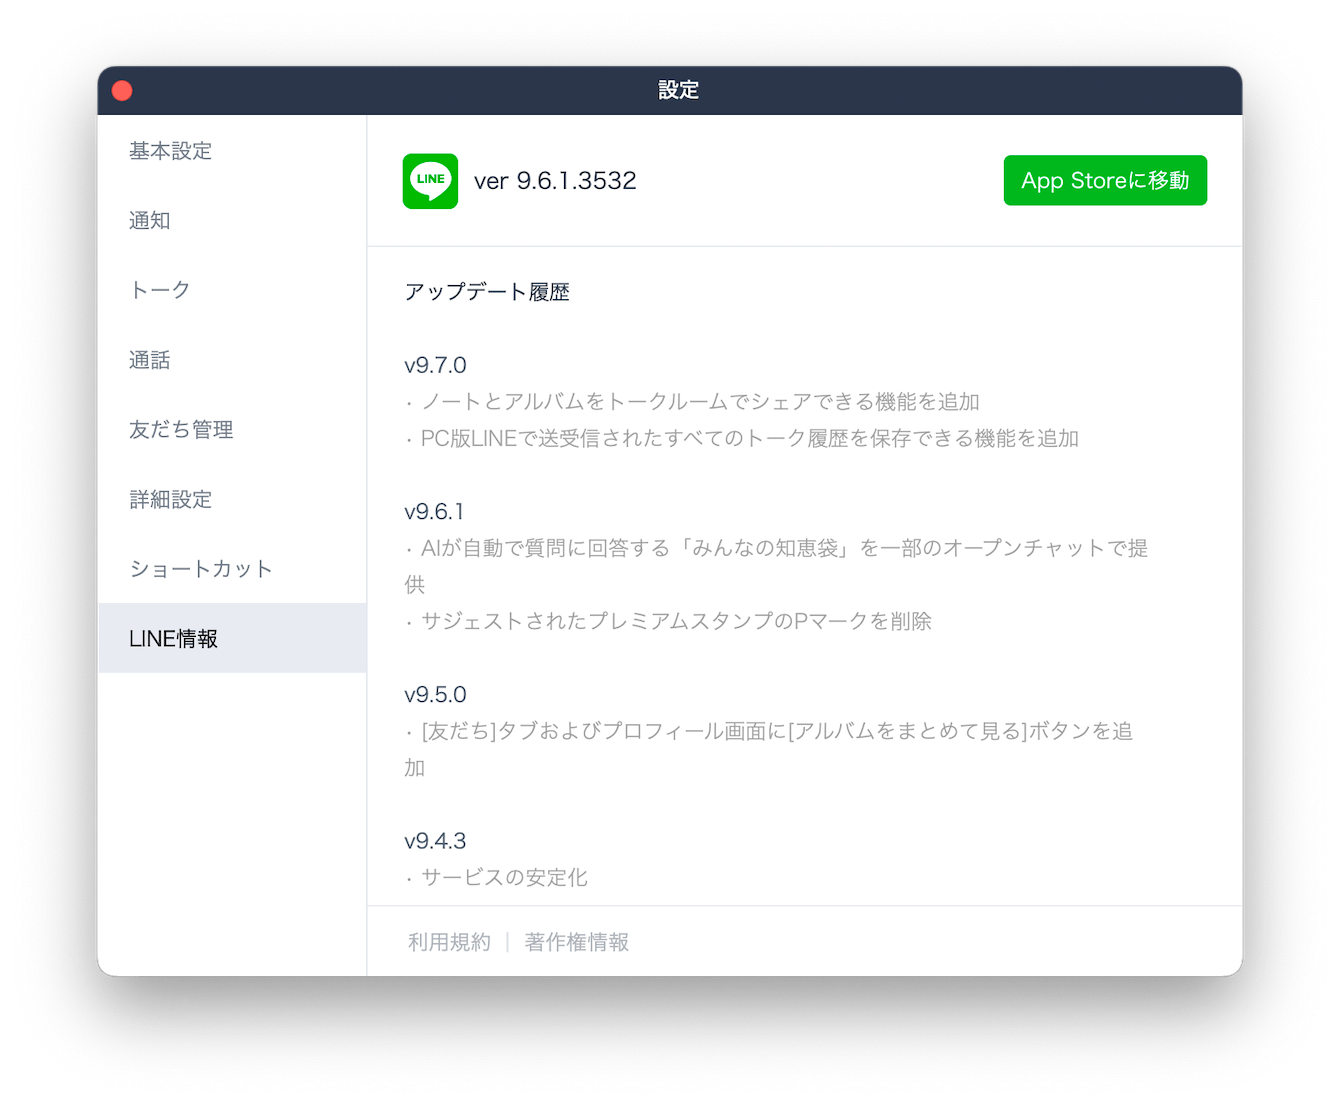The height and width of the screenshot is (1105, 1340).
Task: Select the 通知 sidebar item
Action: [x=232, y=221]
